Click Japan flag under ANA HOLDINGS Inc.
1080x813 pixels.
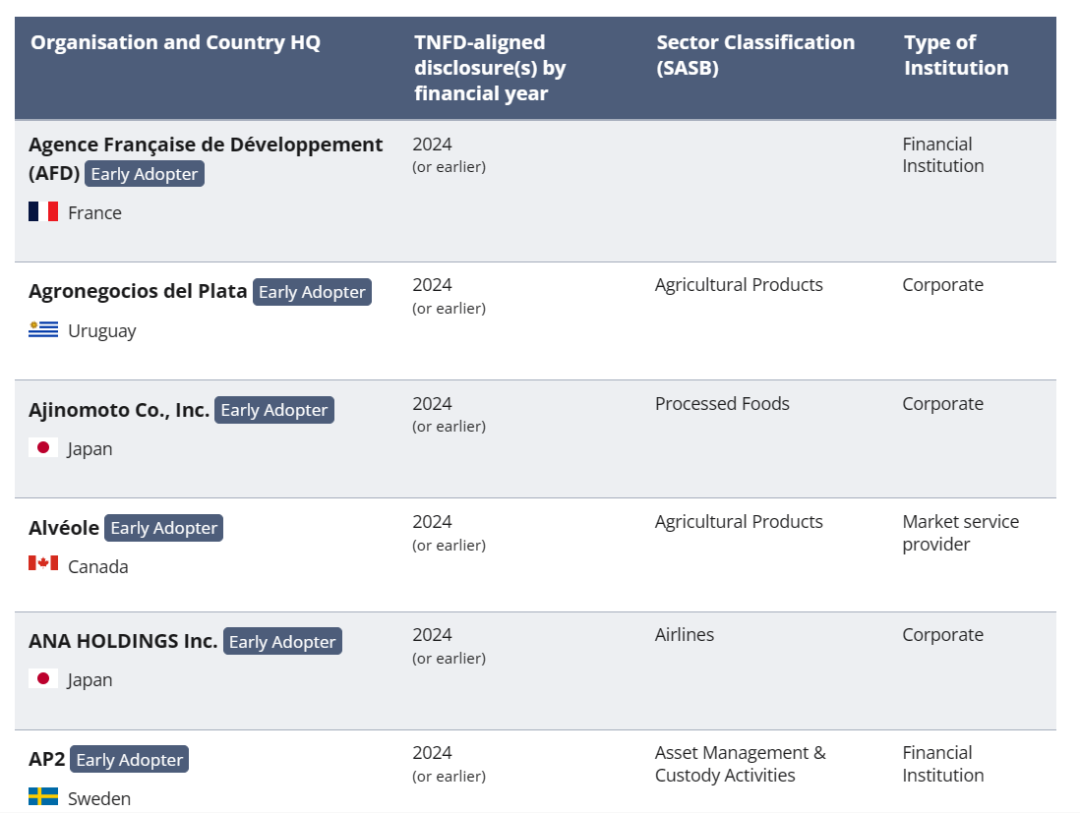[x=43, y=679]
